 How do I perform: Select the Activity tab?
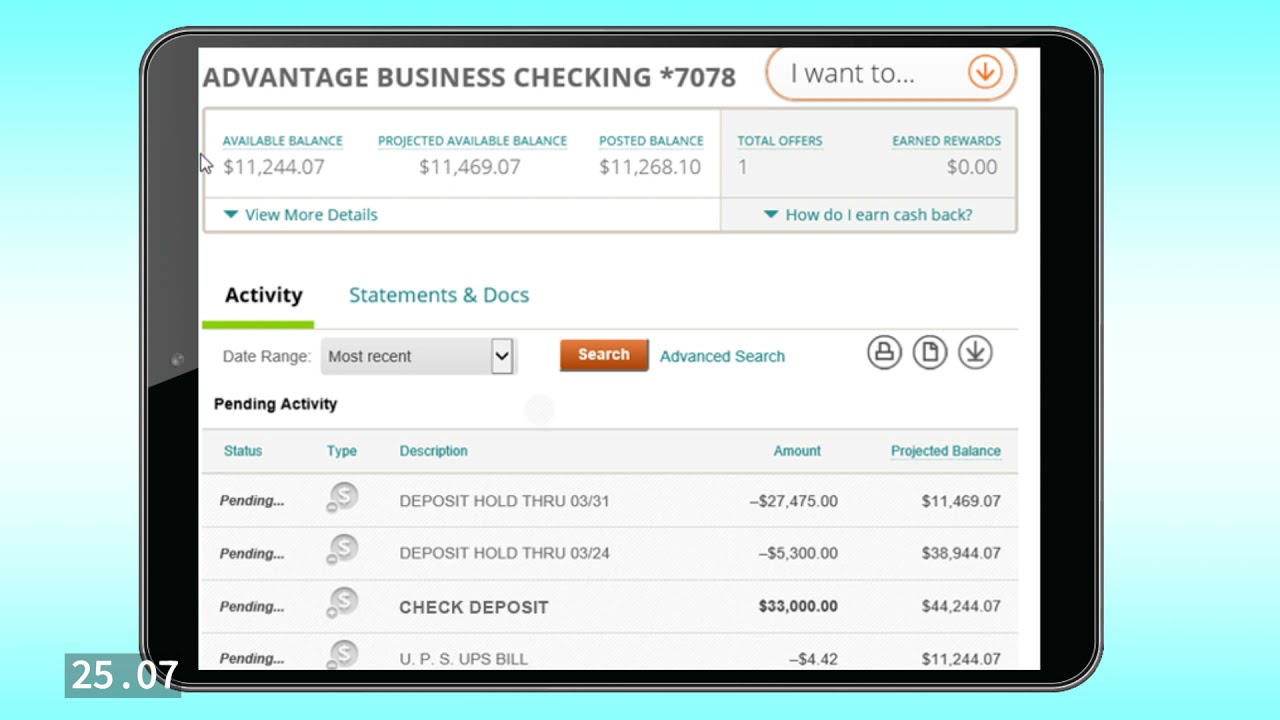pos(263,295)
